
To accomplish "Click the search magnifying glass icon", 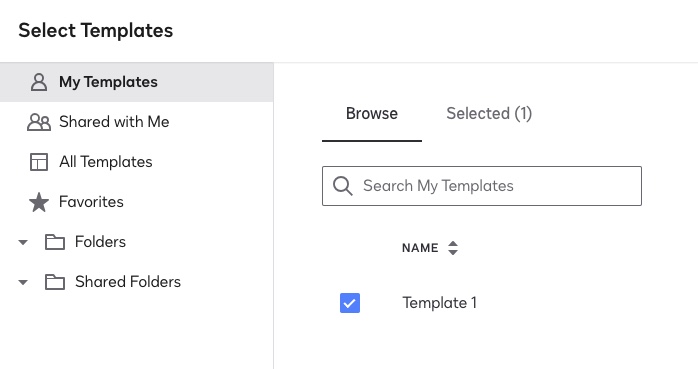I will tap(343, 186).
